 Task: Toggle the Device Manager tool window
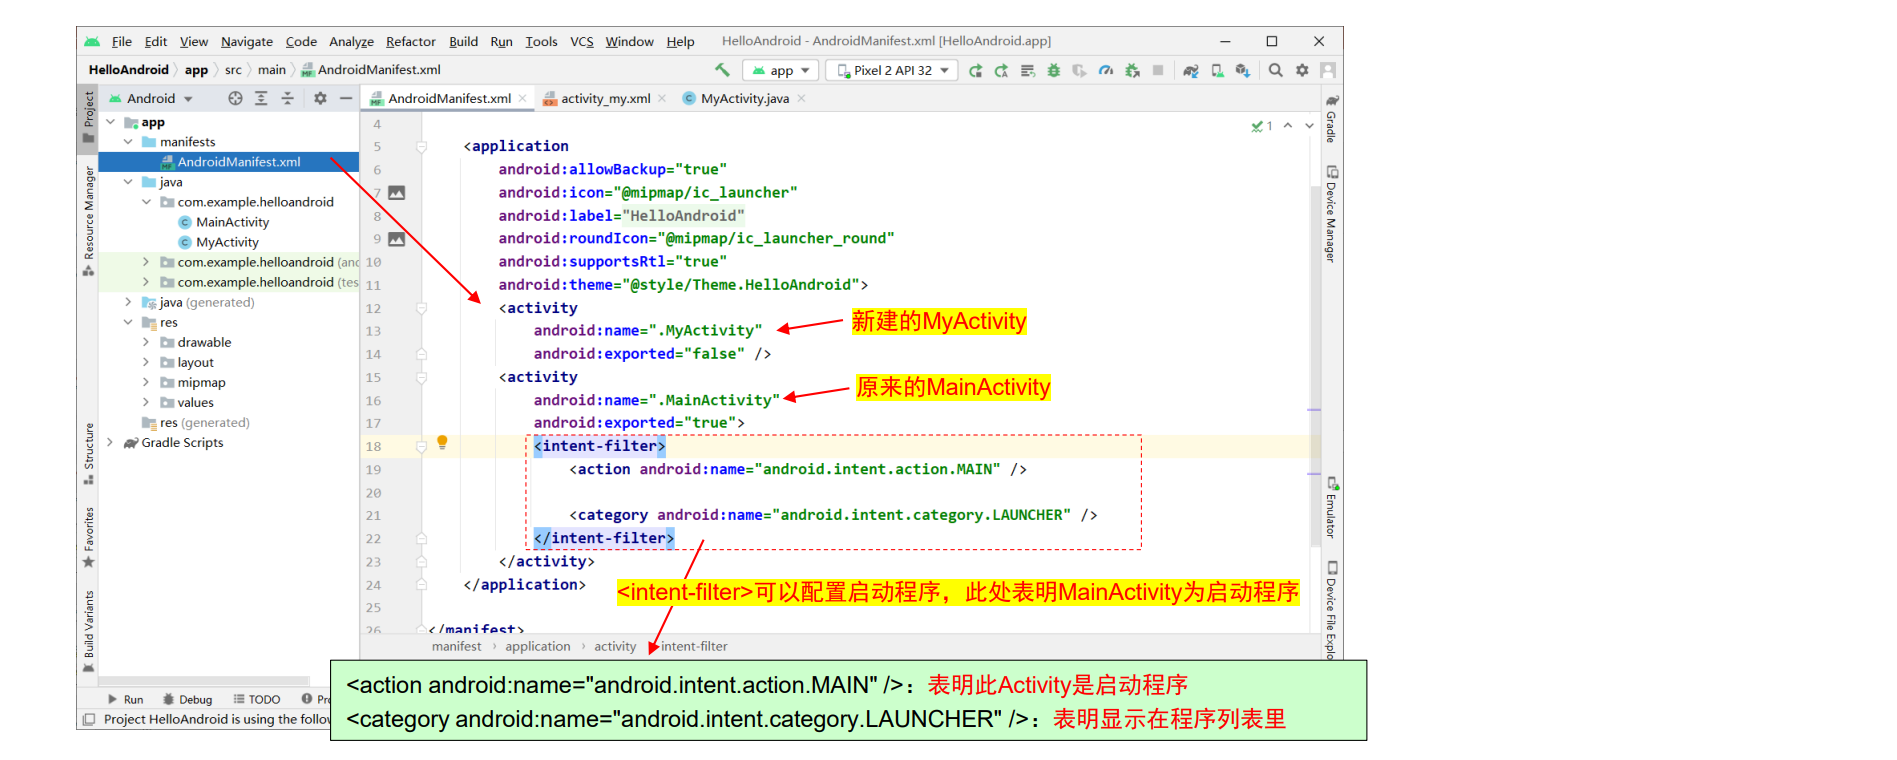pyautogui.click(x=1332, y=213)
